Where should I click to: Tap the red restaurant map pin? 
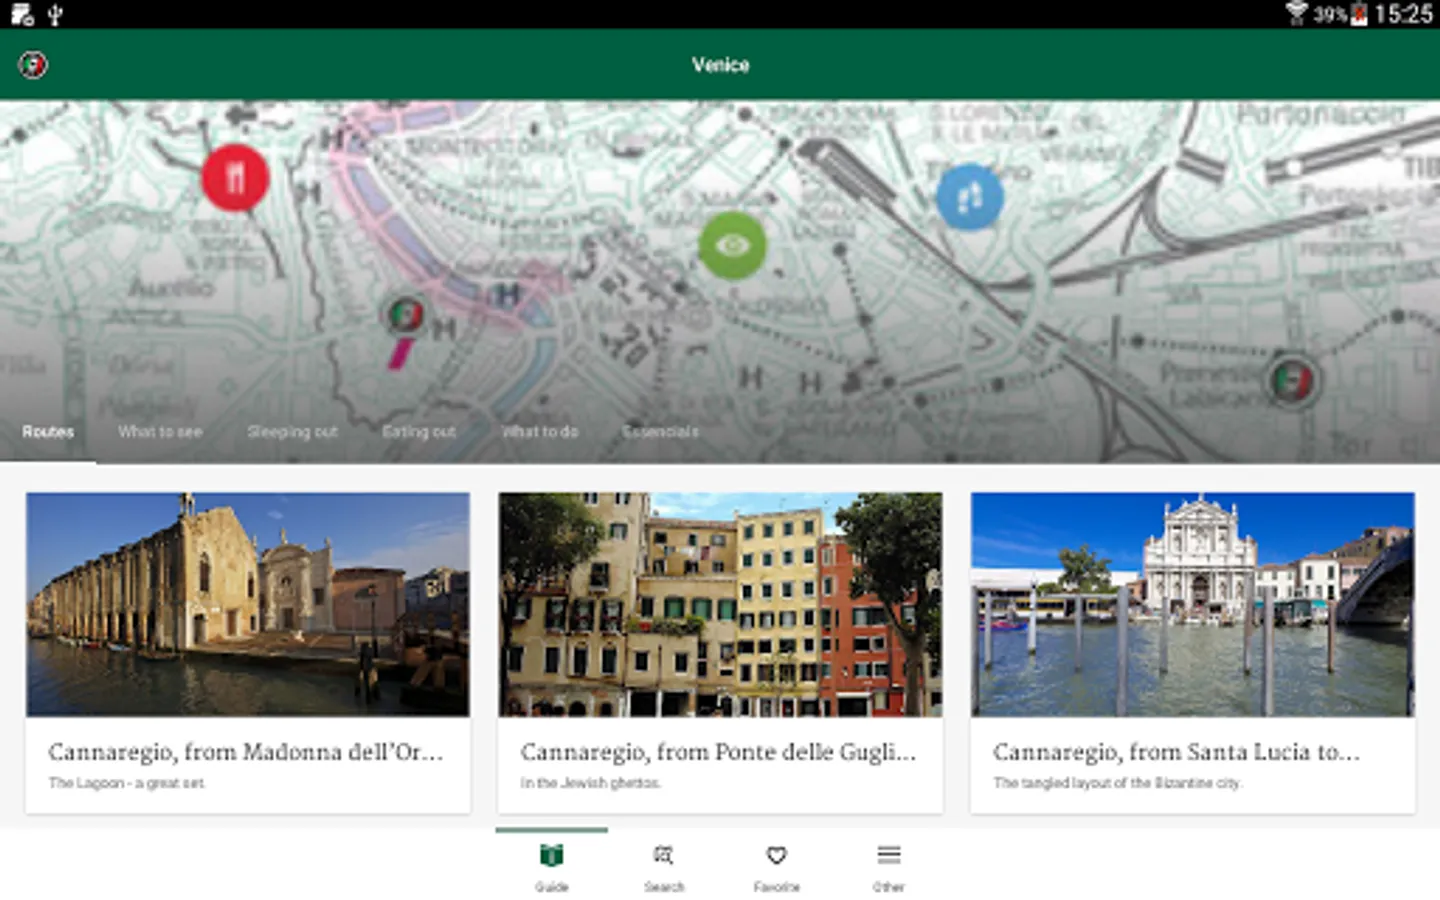235,177
